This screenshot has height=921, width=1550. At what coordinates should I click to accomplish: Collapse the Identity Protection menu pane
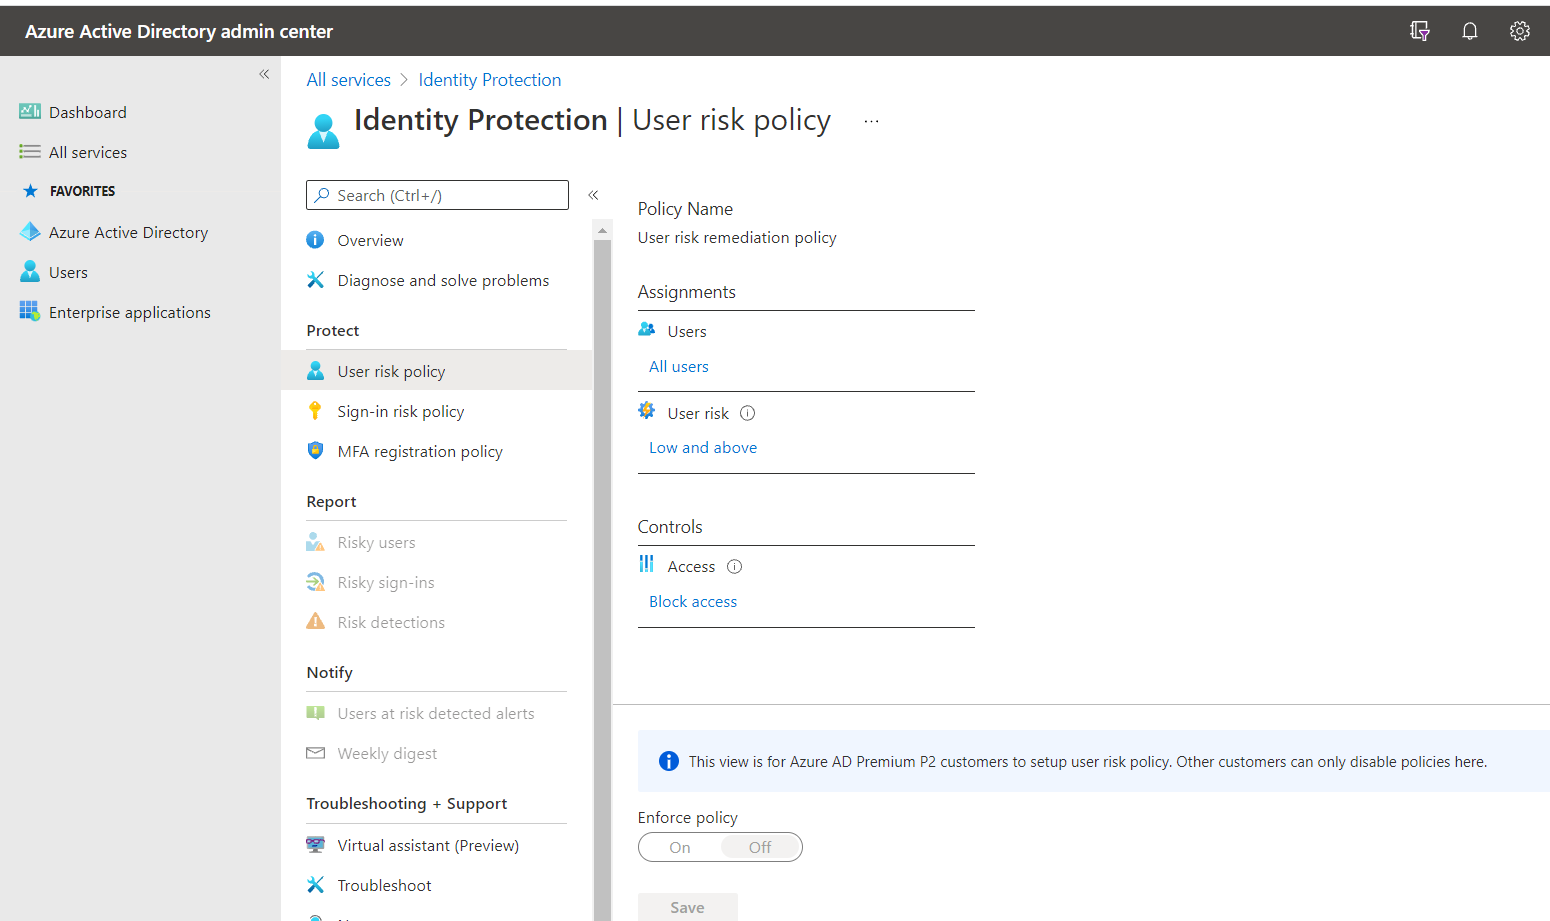(593, 195)
